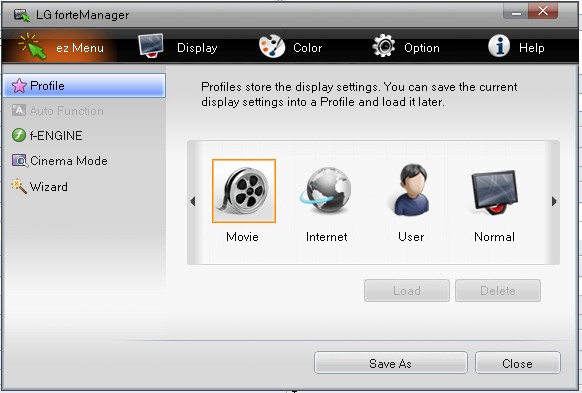
Task: Open the f-ENGINE sidebar item
Action: [x=47, y=135]
